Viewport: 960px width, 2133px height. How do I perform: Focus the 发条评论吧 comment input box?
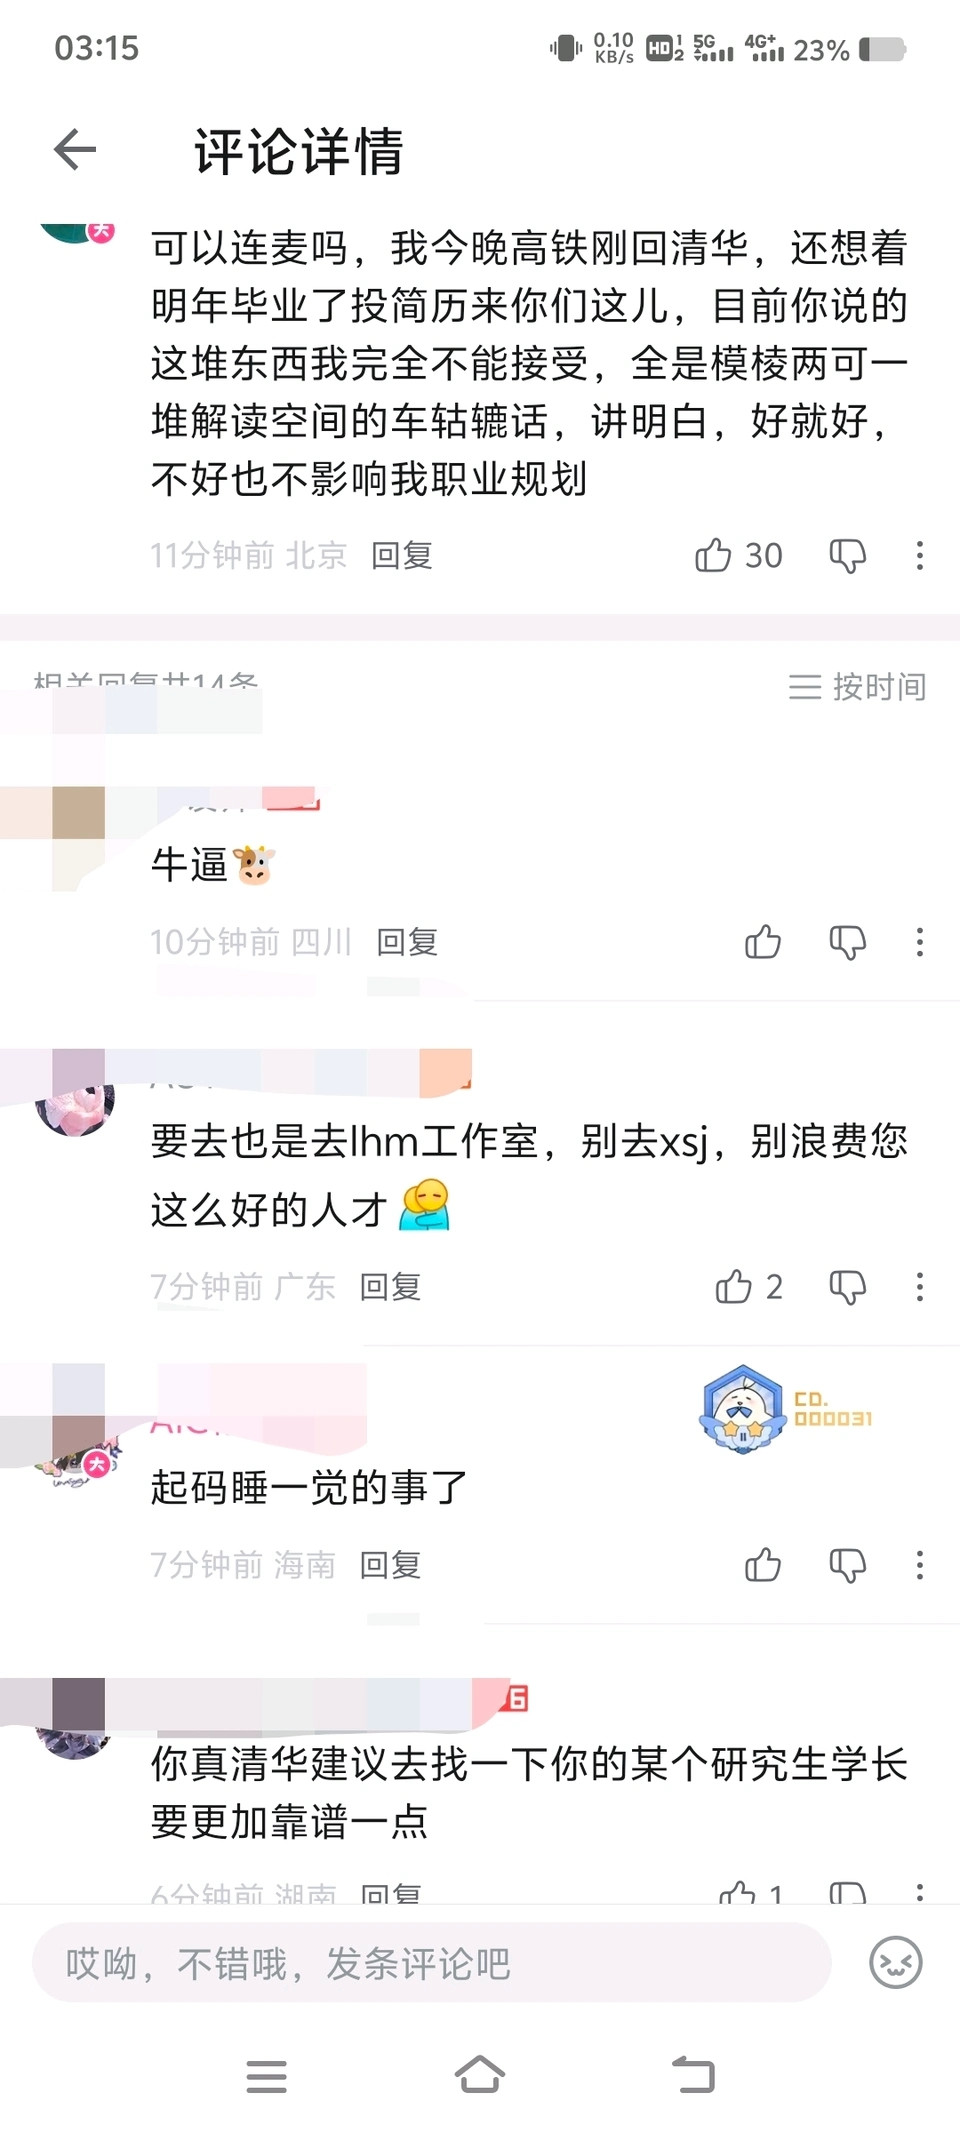click(x=432, y=1963)
